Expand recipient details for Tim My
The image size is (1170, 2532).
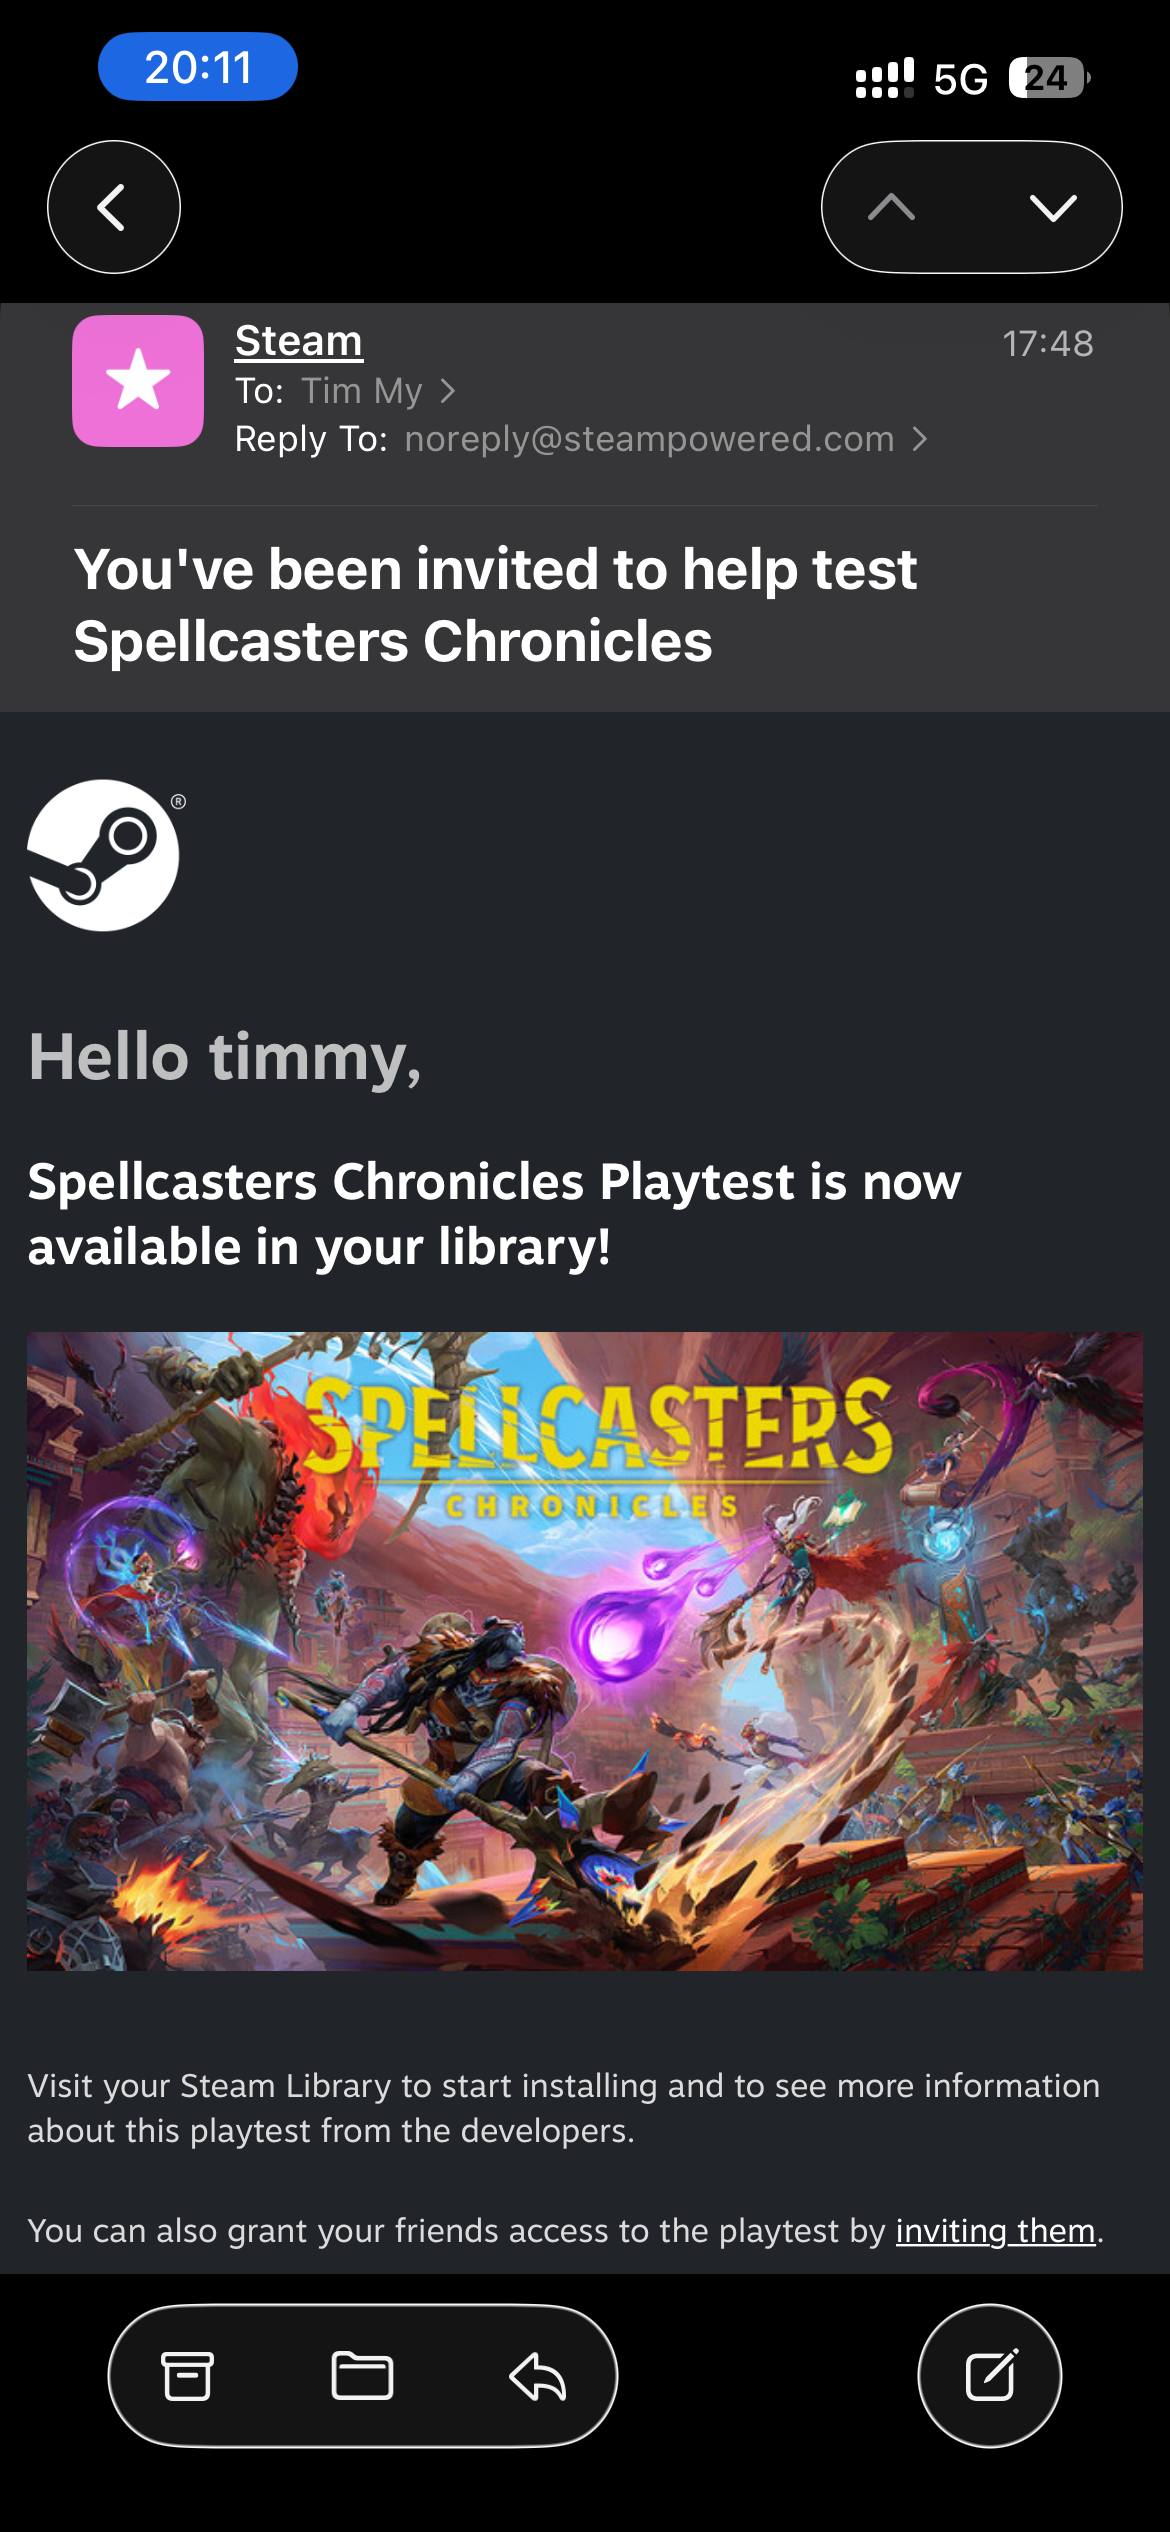point(362,391)
